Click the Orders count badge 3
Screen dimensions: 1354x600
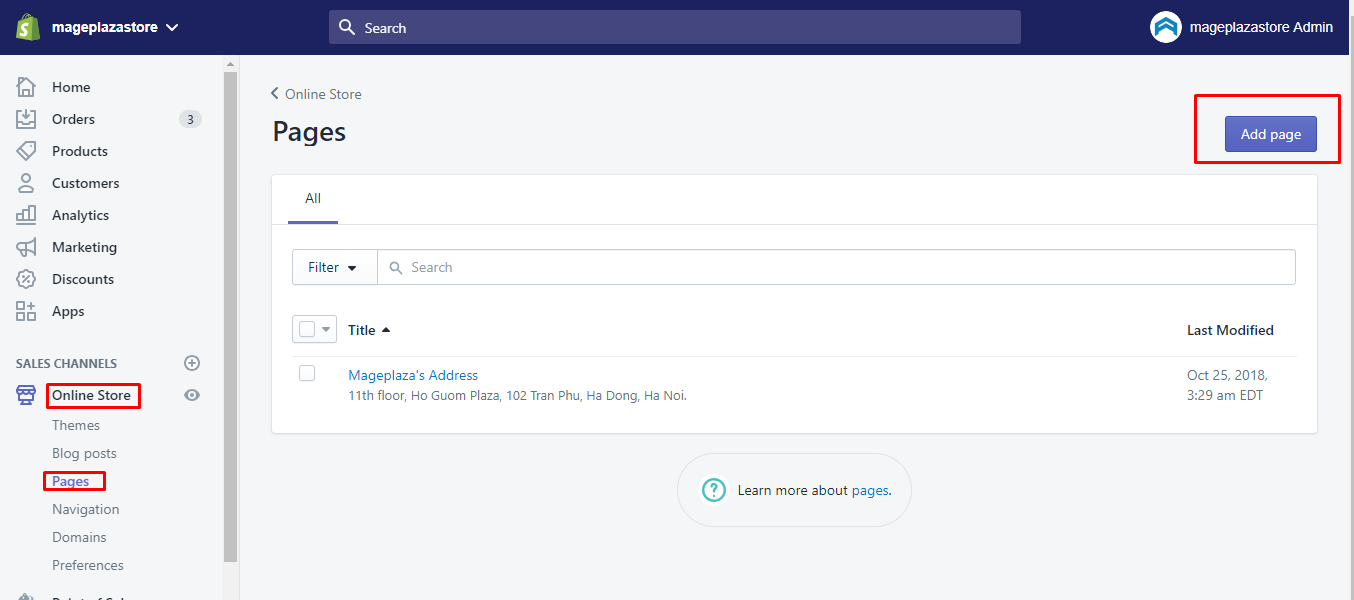tap(190, 119)
